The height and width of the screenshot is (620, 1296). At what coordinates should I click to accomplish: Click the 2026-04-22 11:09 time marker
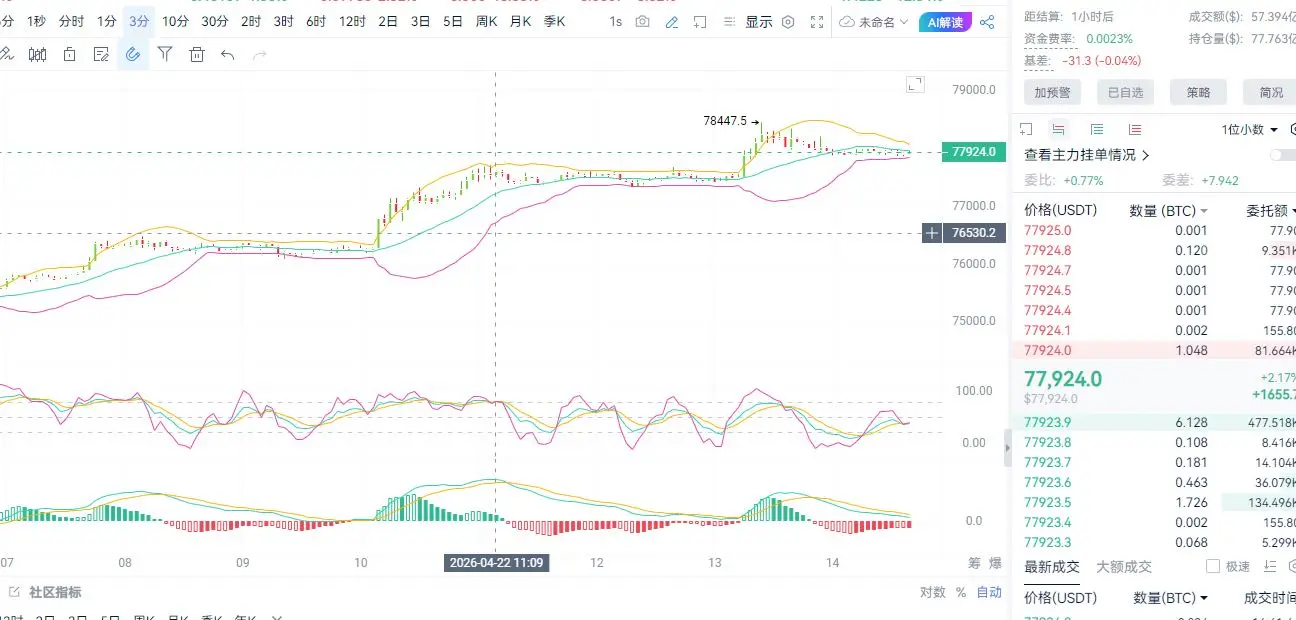point(496,563)
